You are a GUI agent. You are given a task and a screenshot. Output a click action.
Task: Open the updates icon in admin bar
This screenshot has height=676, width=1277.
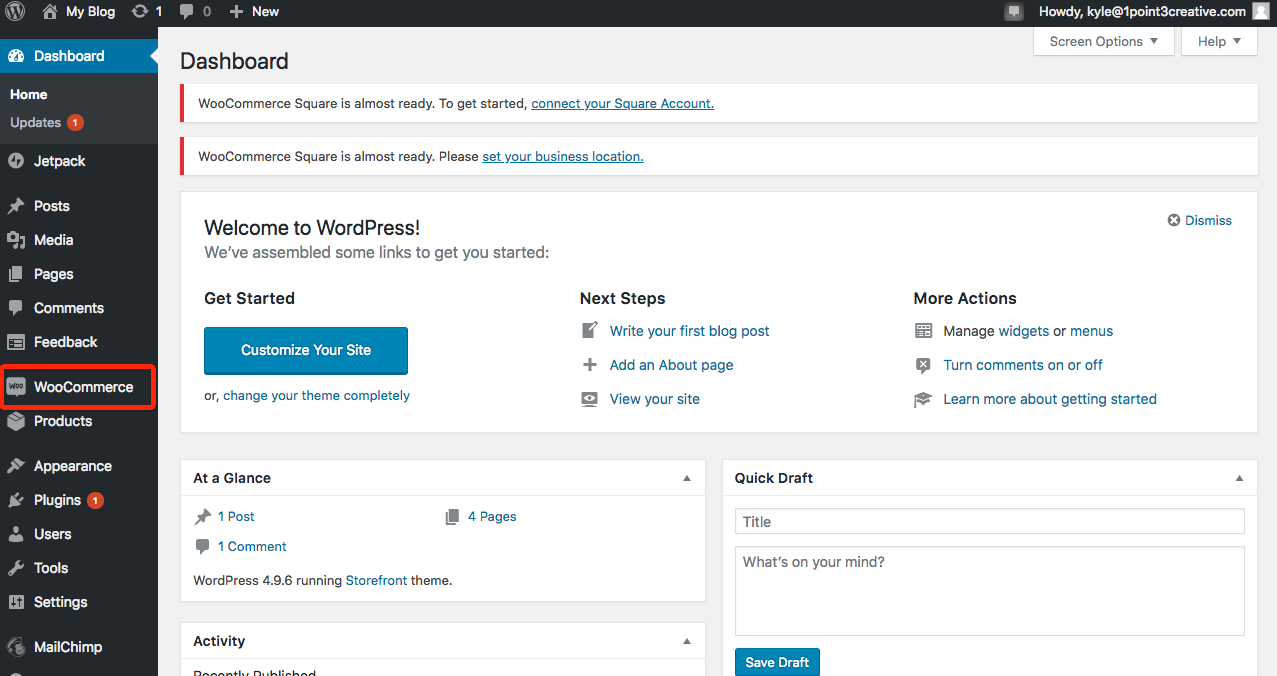[x=140, y=12]
